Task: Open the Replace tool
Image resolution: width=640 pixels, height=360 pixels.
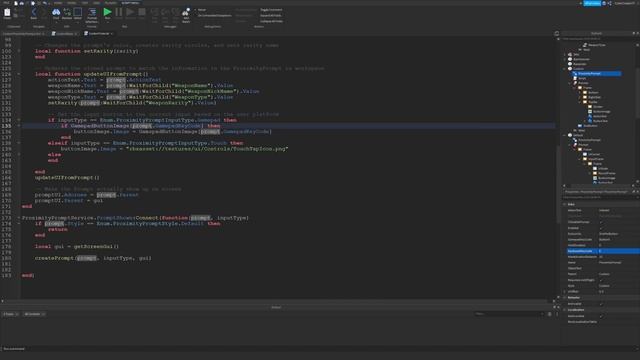Action: click(x=67, y=12)
